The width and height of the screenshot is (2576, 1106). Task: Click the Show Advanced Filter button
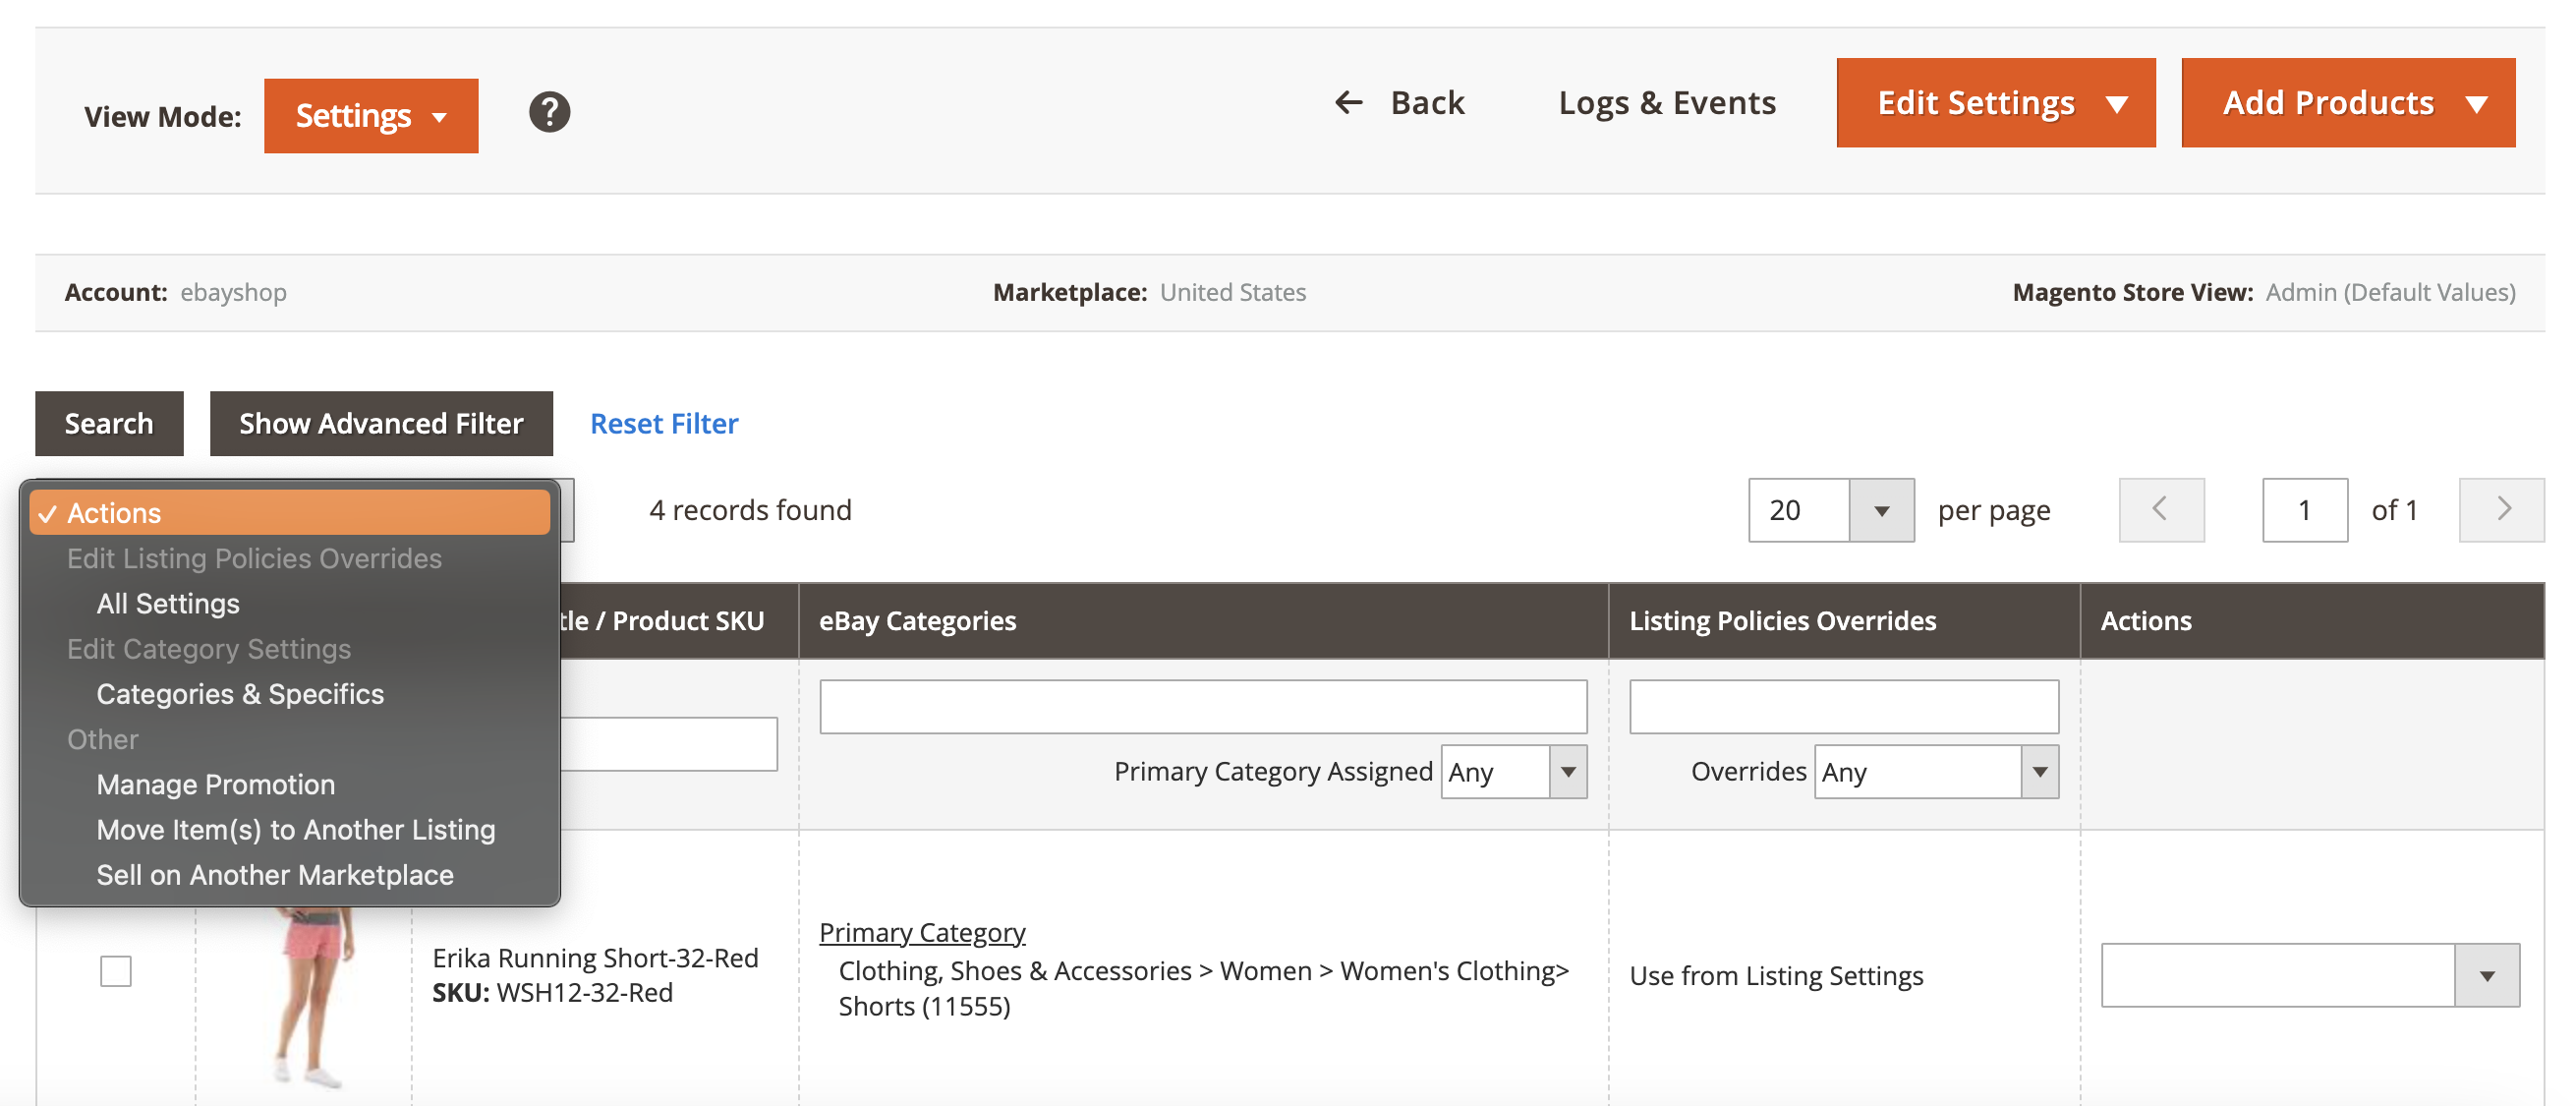point(381,423)
